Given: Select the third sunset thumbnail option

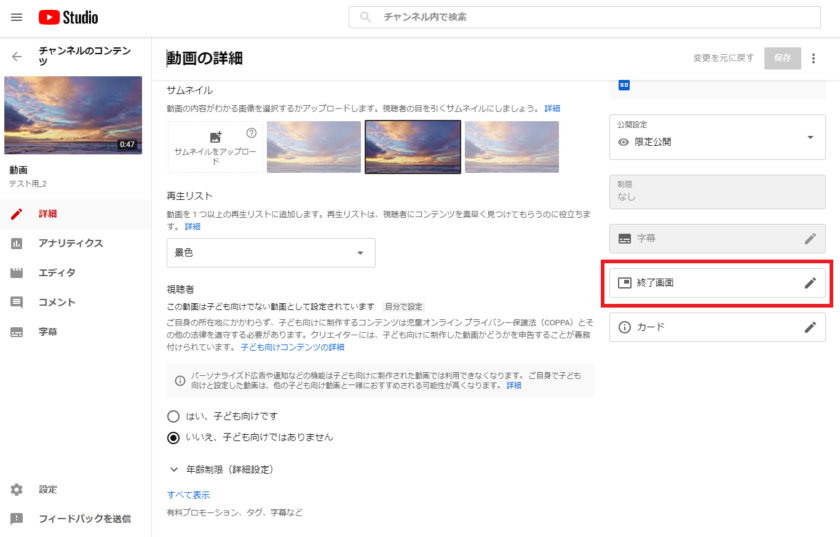Looking at the screenshot, I should coord(511,147).
